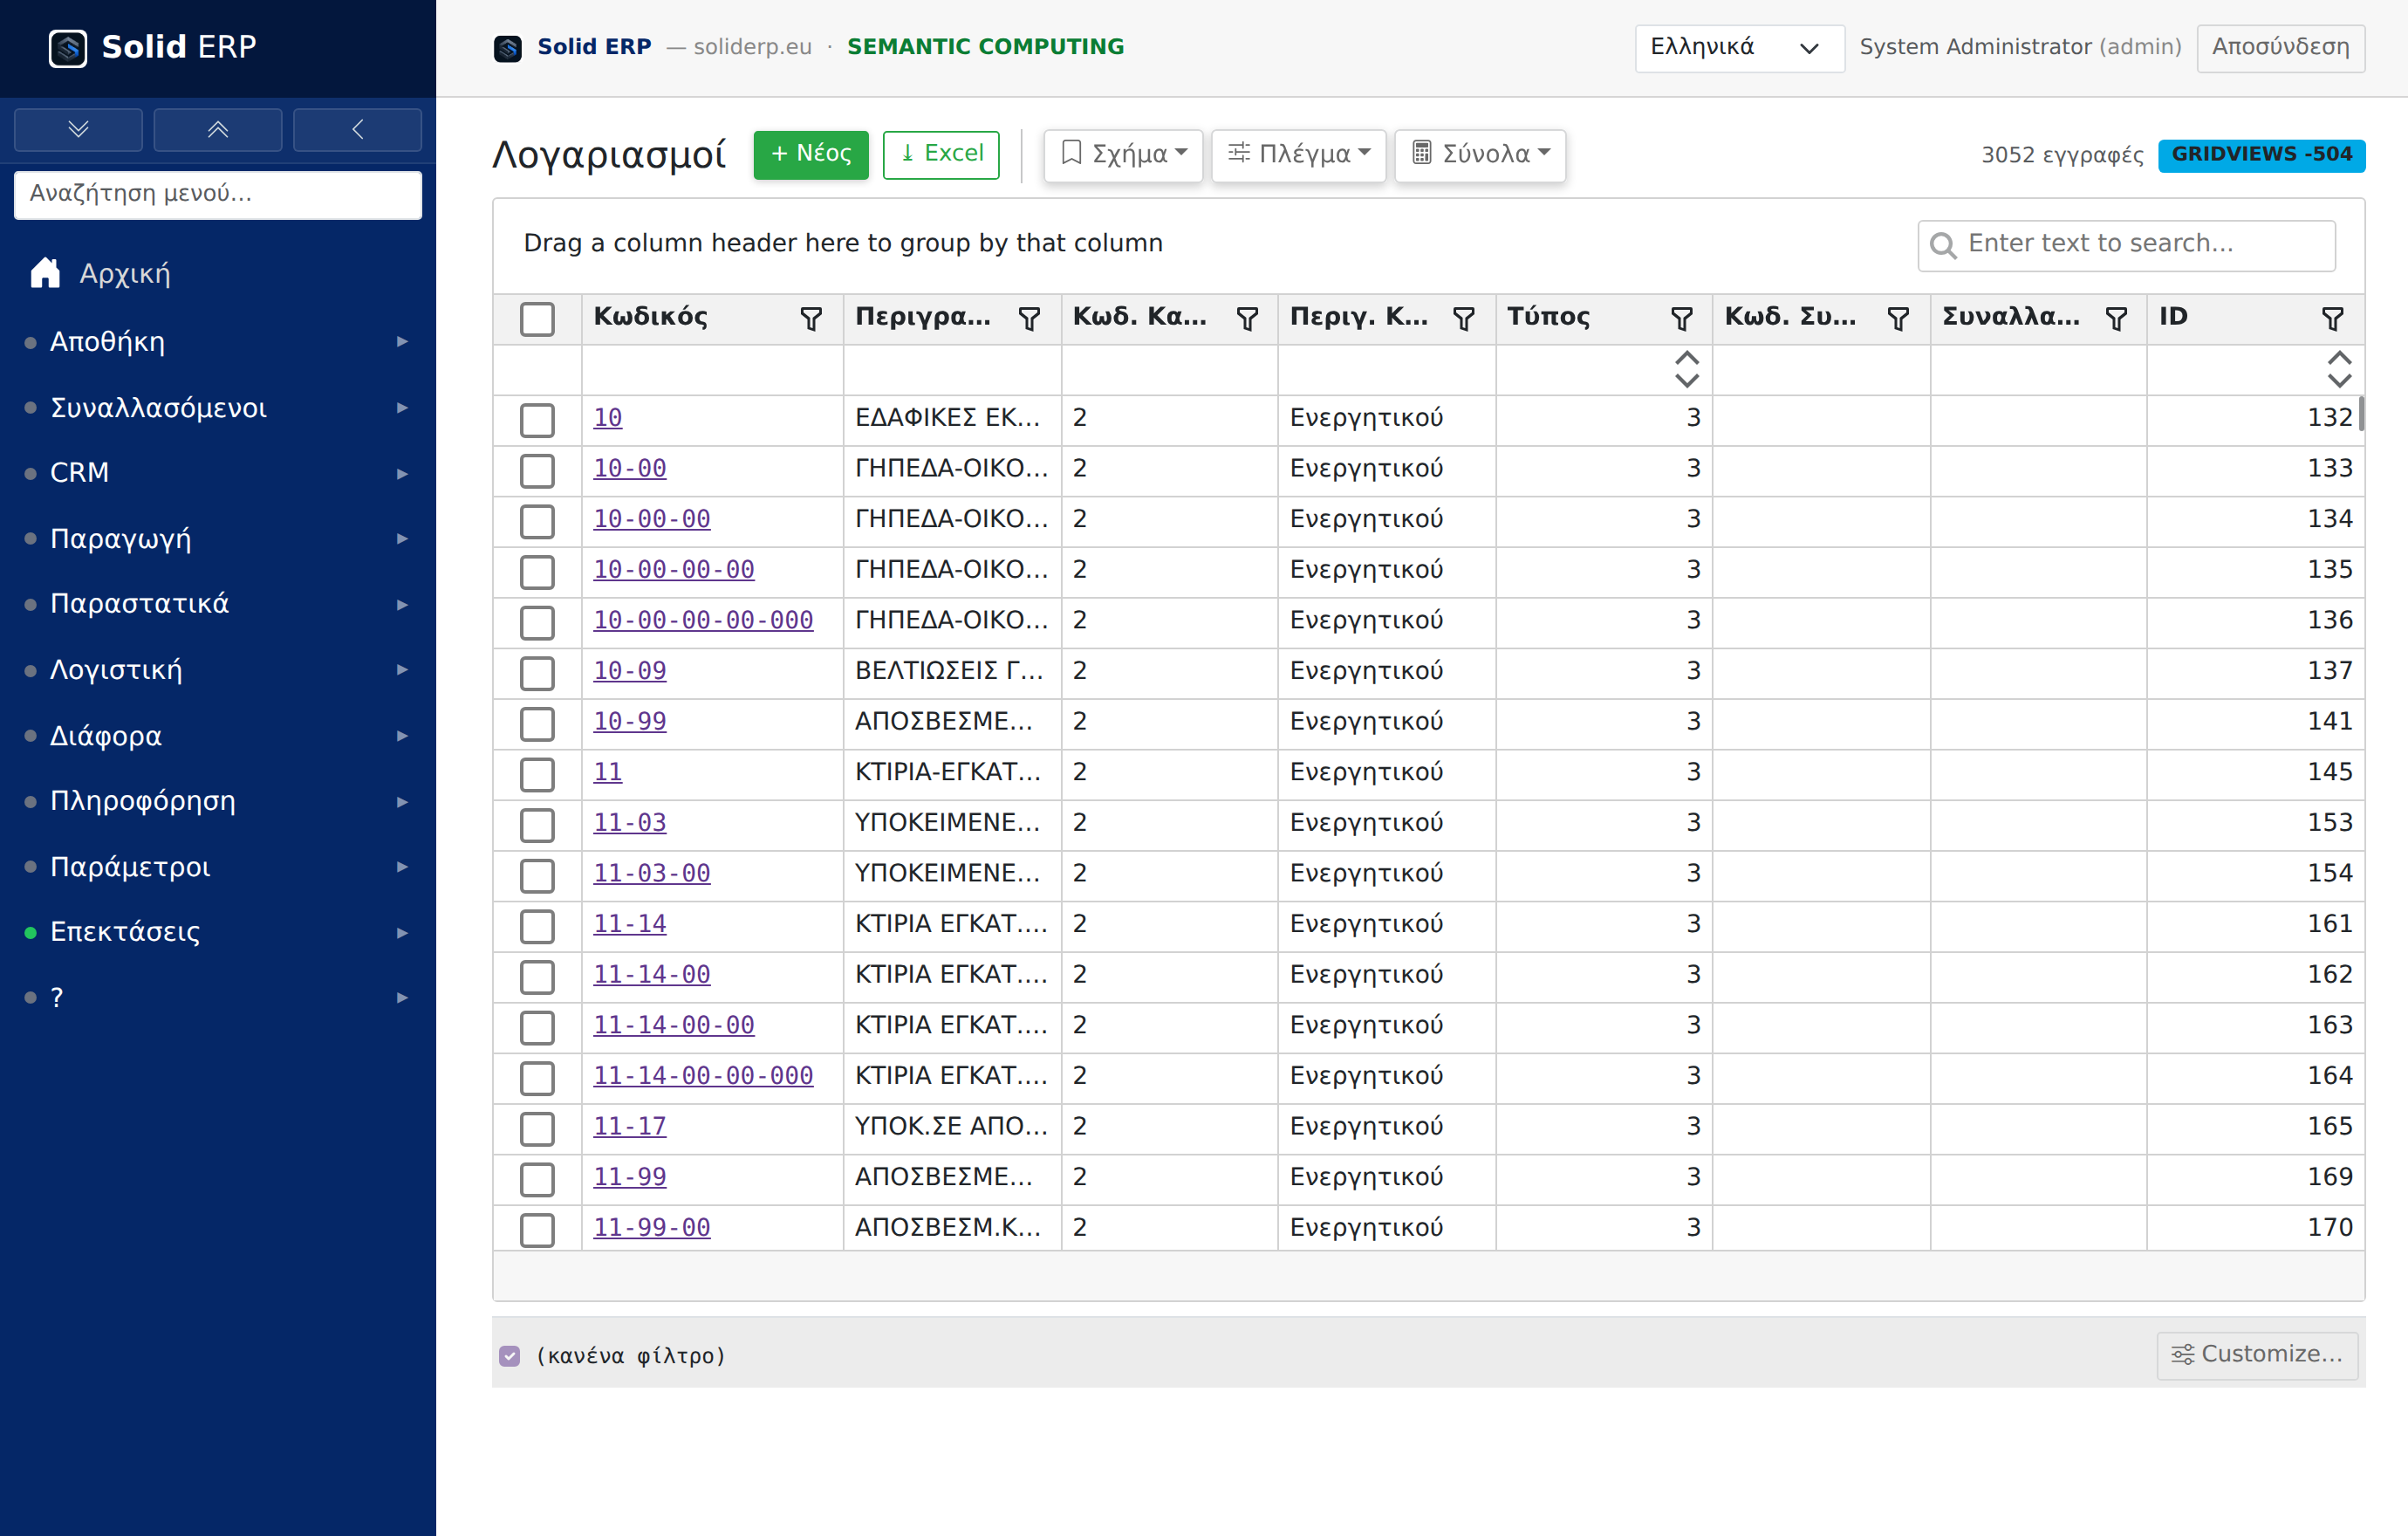The width and height of the screenshot is (2408, 1536).
Task: Decrement the Τύπος filter spinner down arrow
Action: 1687,381
